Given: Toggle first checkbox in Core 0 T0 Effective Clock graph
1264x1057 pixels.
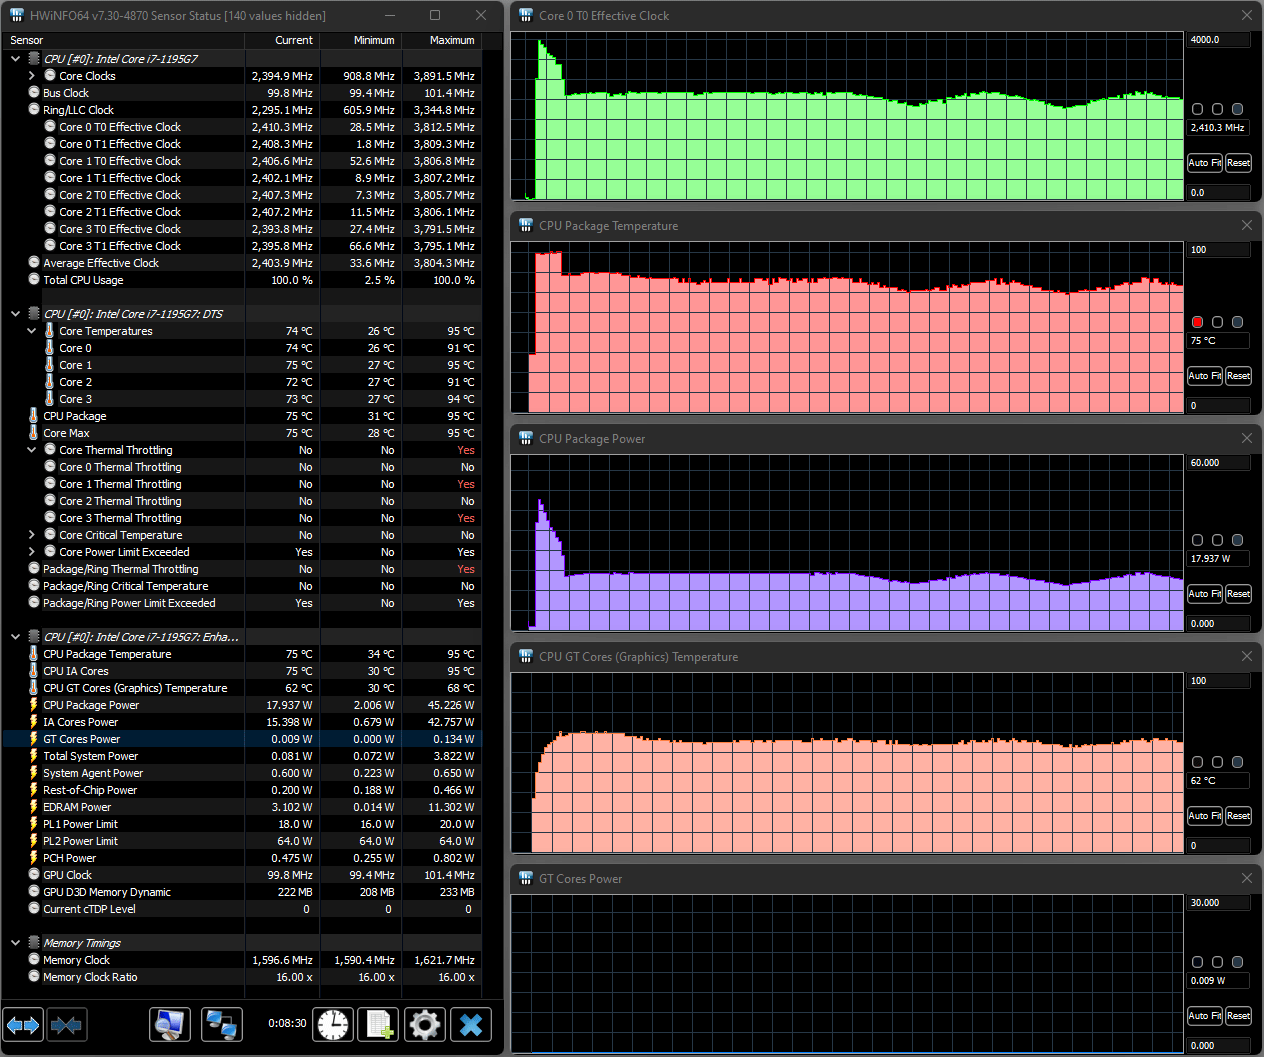Looking at the screenshot, I should coord(1197,109).
